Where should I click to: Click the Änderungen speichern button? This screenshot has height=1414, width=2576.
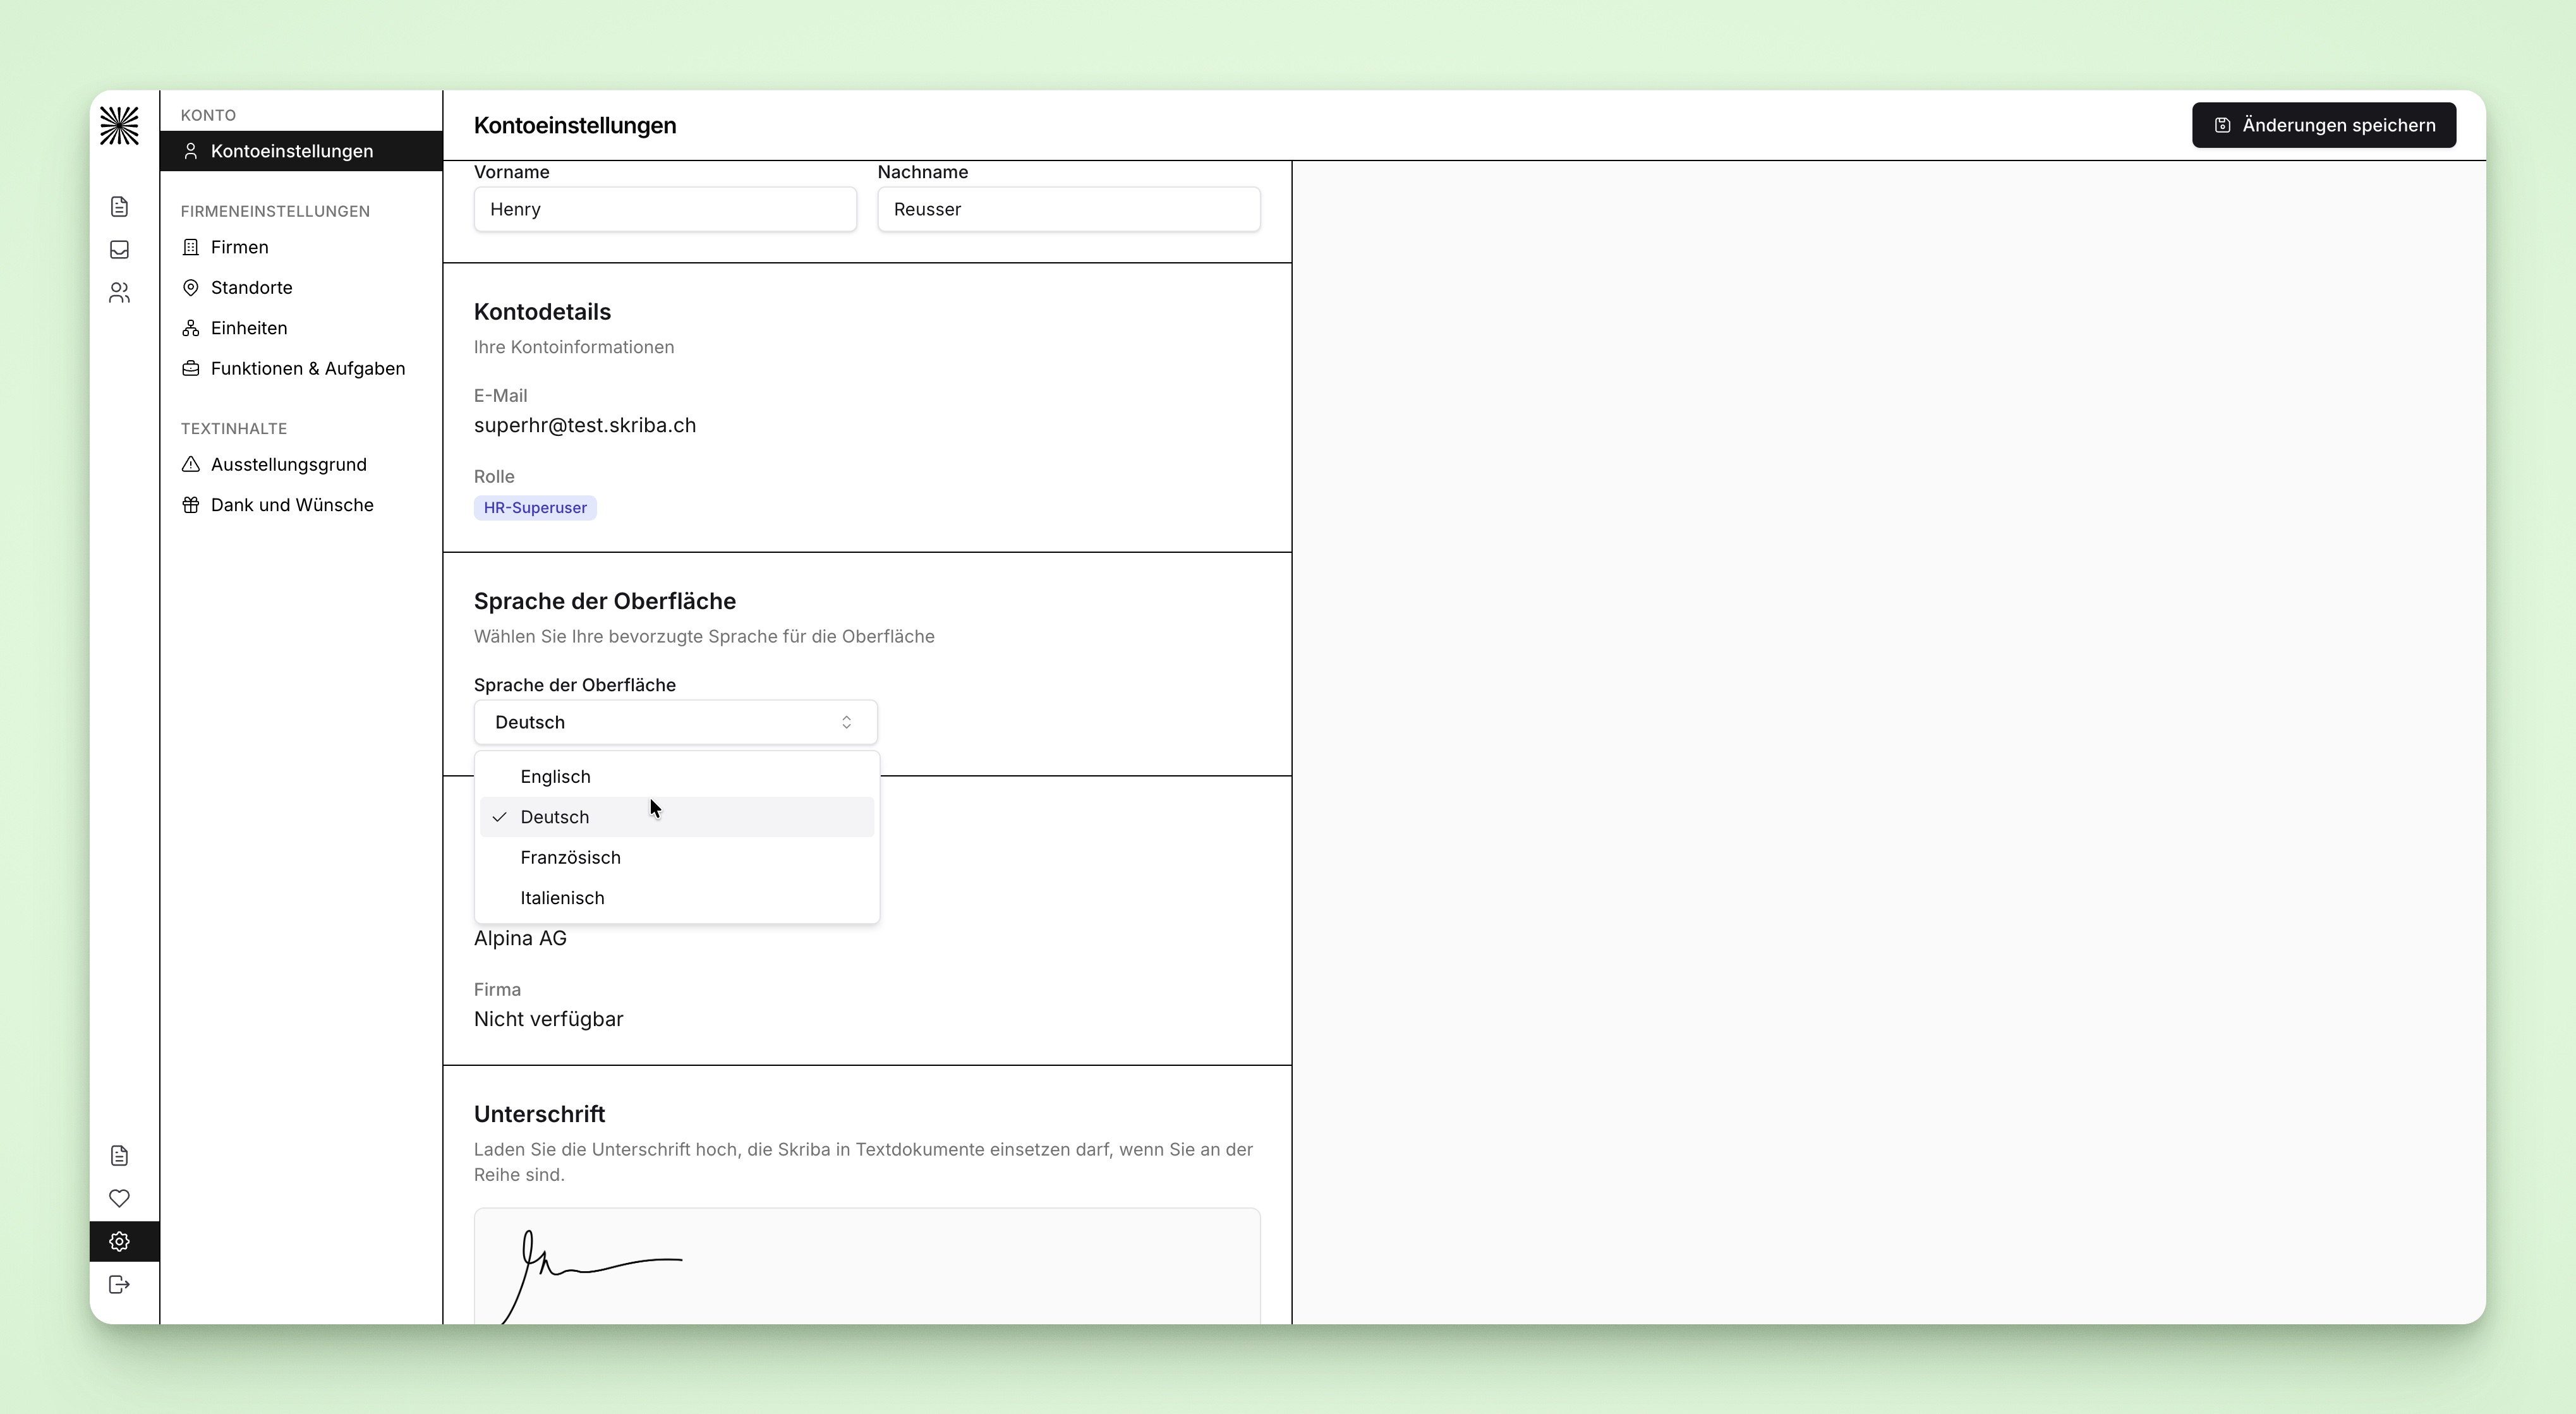click(x=2323, y=125)
